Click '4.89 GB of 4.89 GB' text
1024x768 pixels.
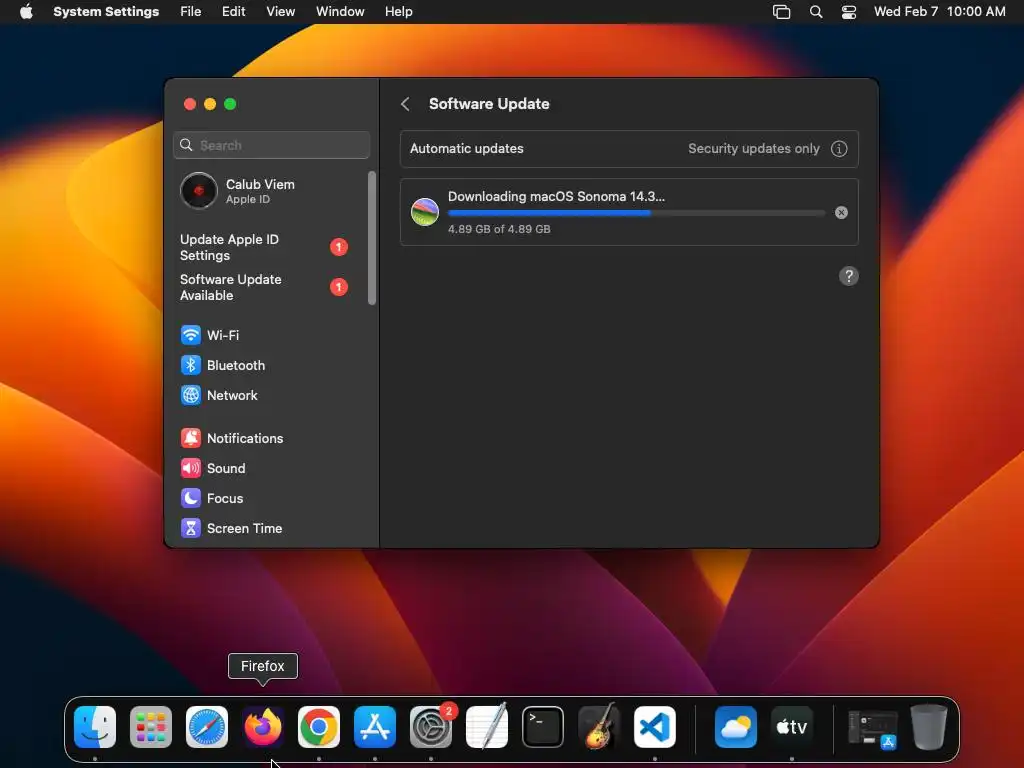(499, 229)
